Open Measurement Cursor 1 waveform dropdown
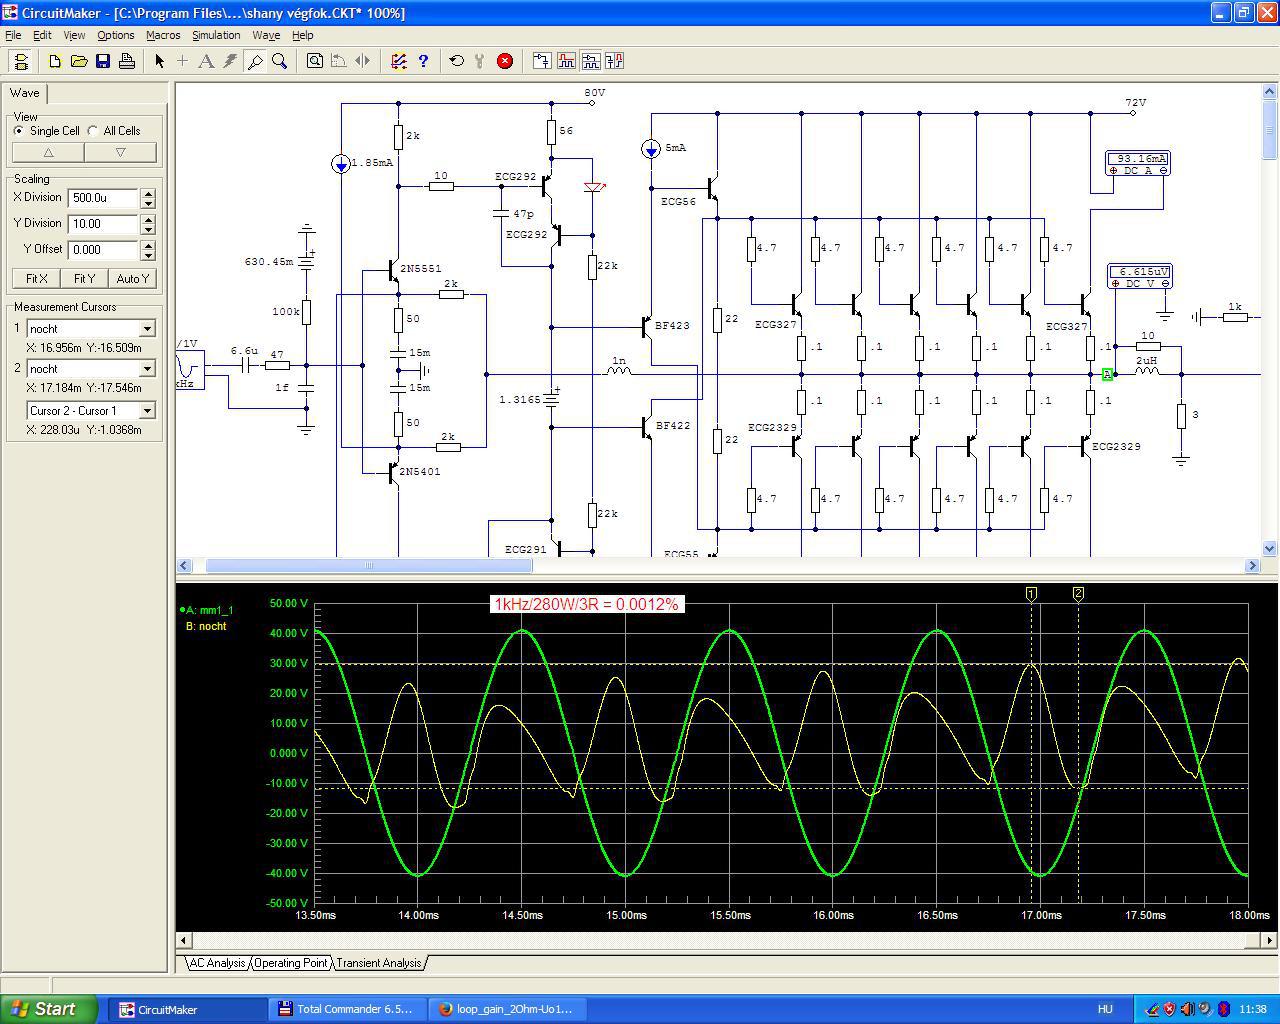 (x=147, y=329)
